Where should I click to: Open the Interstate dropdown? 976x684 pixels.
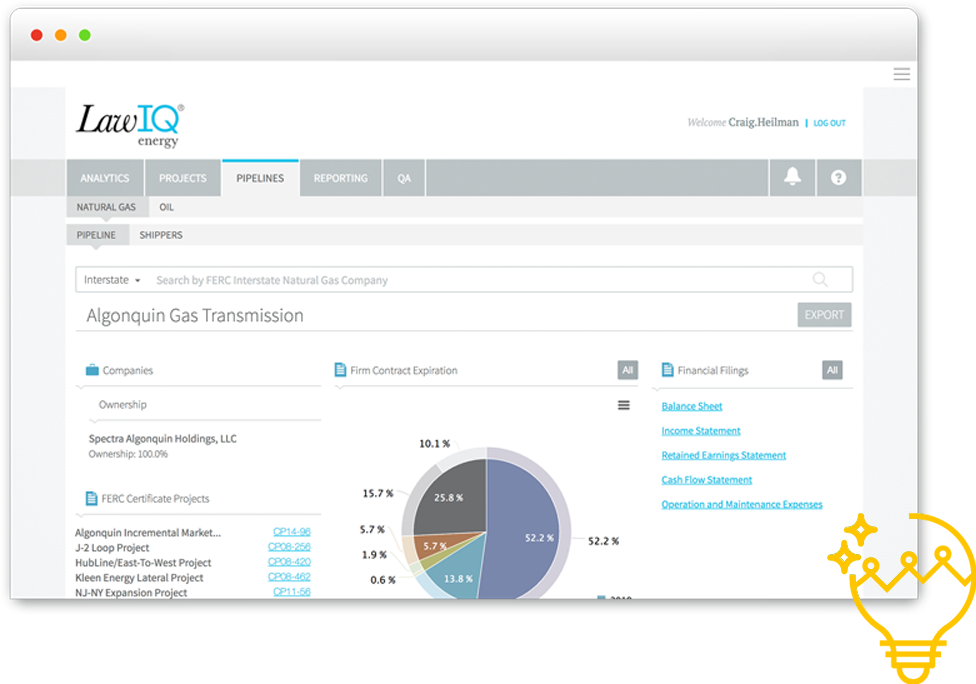(112, 279)
